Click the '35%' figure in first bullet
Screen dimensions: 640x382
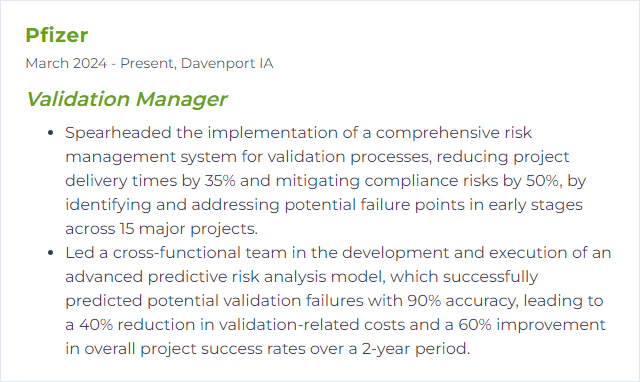click(x=220, y=181)
